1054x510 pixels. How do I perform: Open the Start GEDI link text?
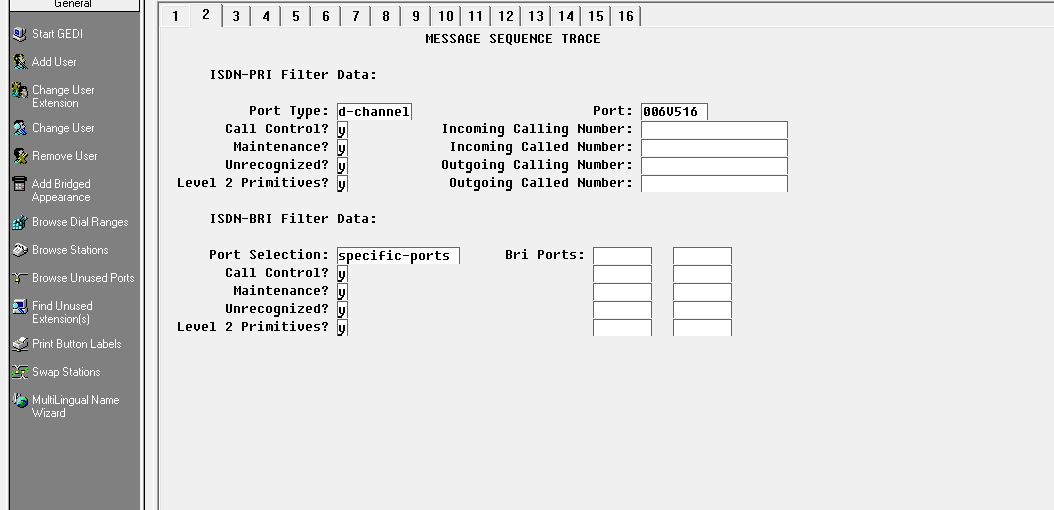tap(57, 34)
